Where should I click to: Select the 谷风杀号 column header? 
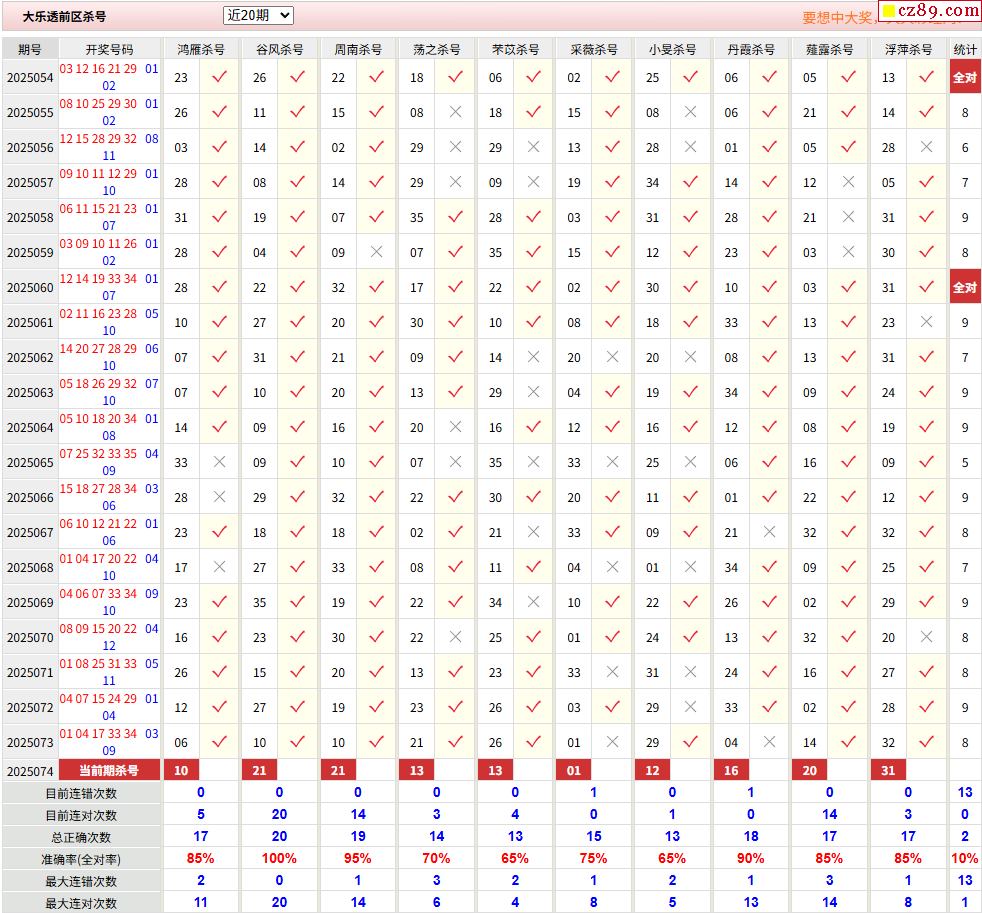pos(279,49)
